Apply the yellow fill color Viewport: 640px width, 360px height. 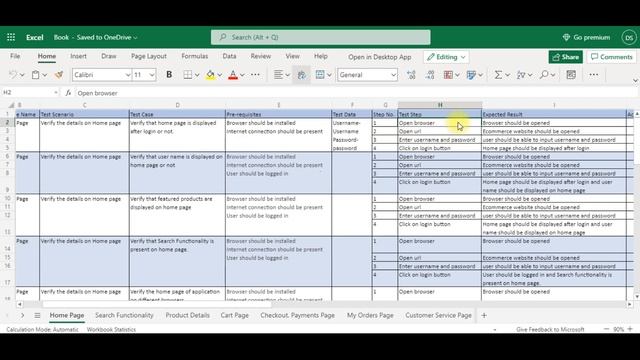point(210,75)
